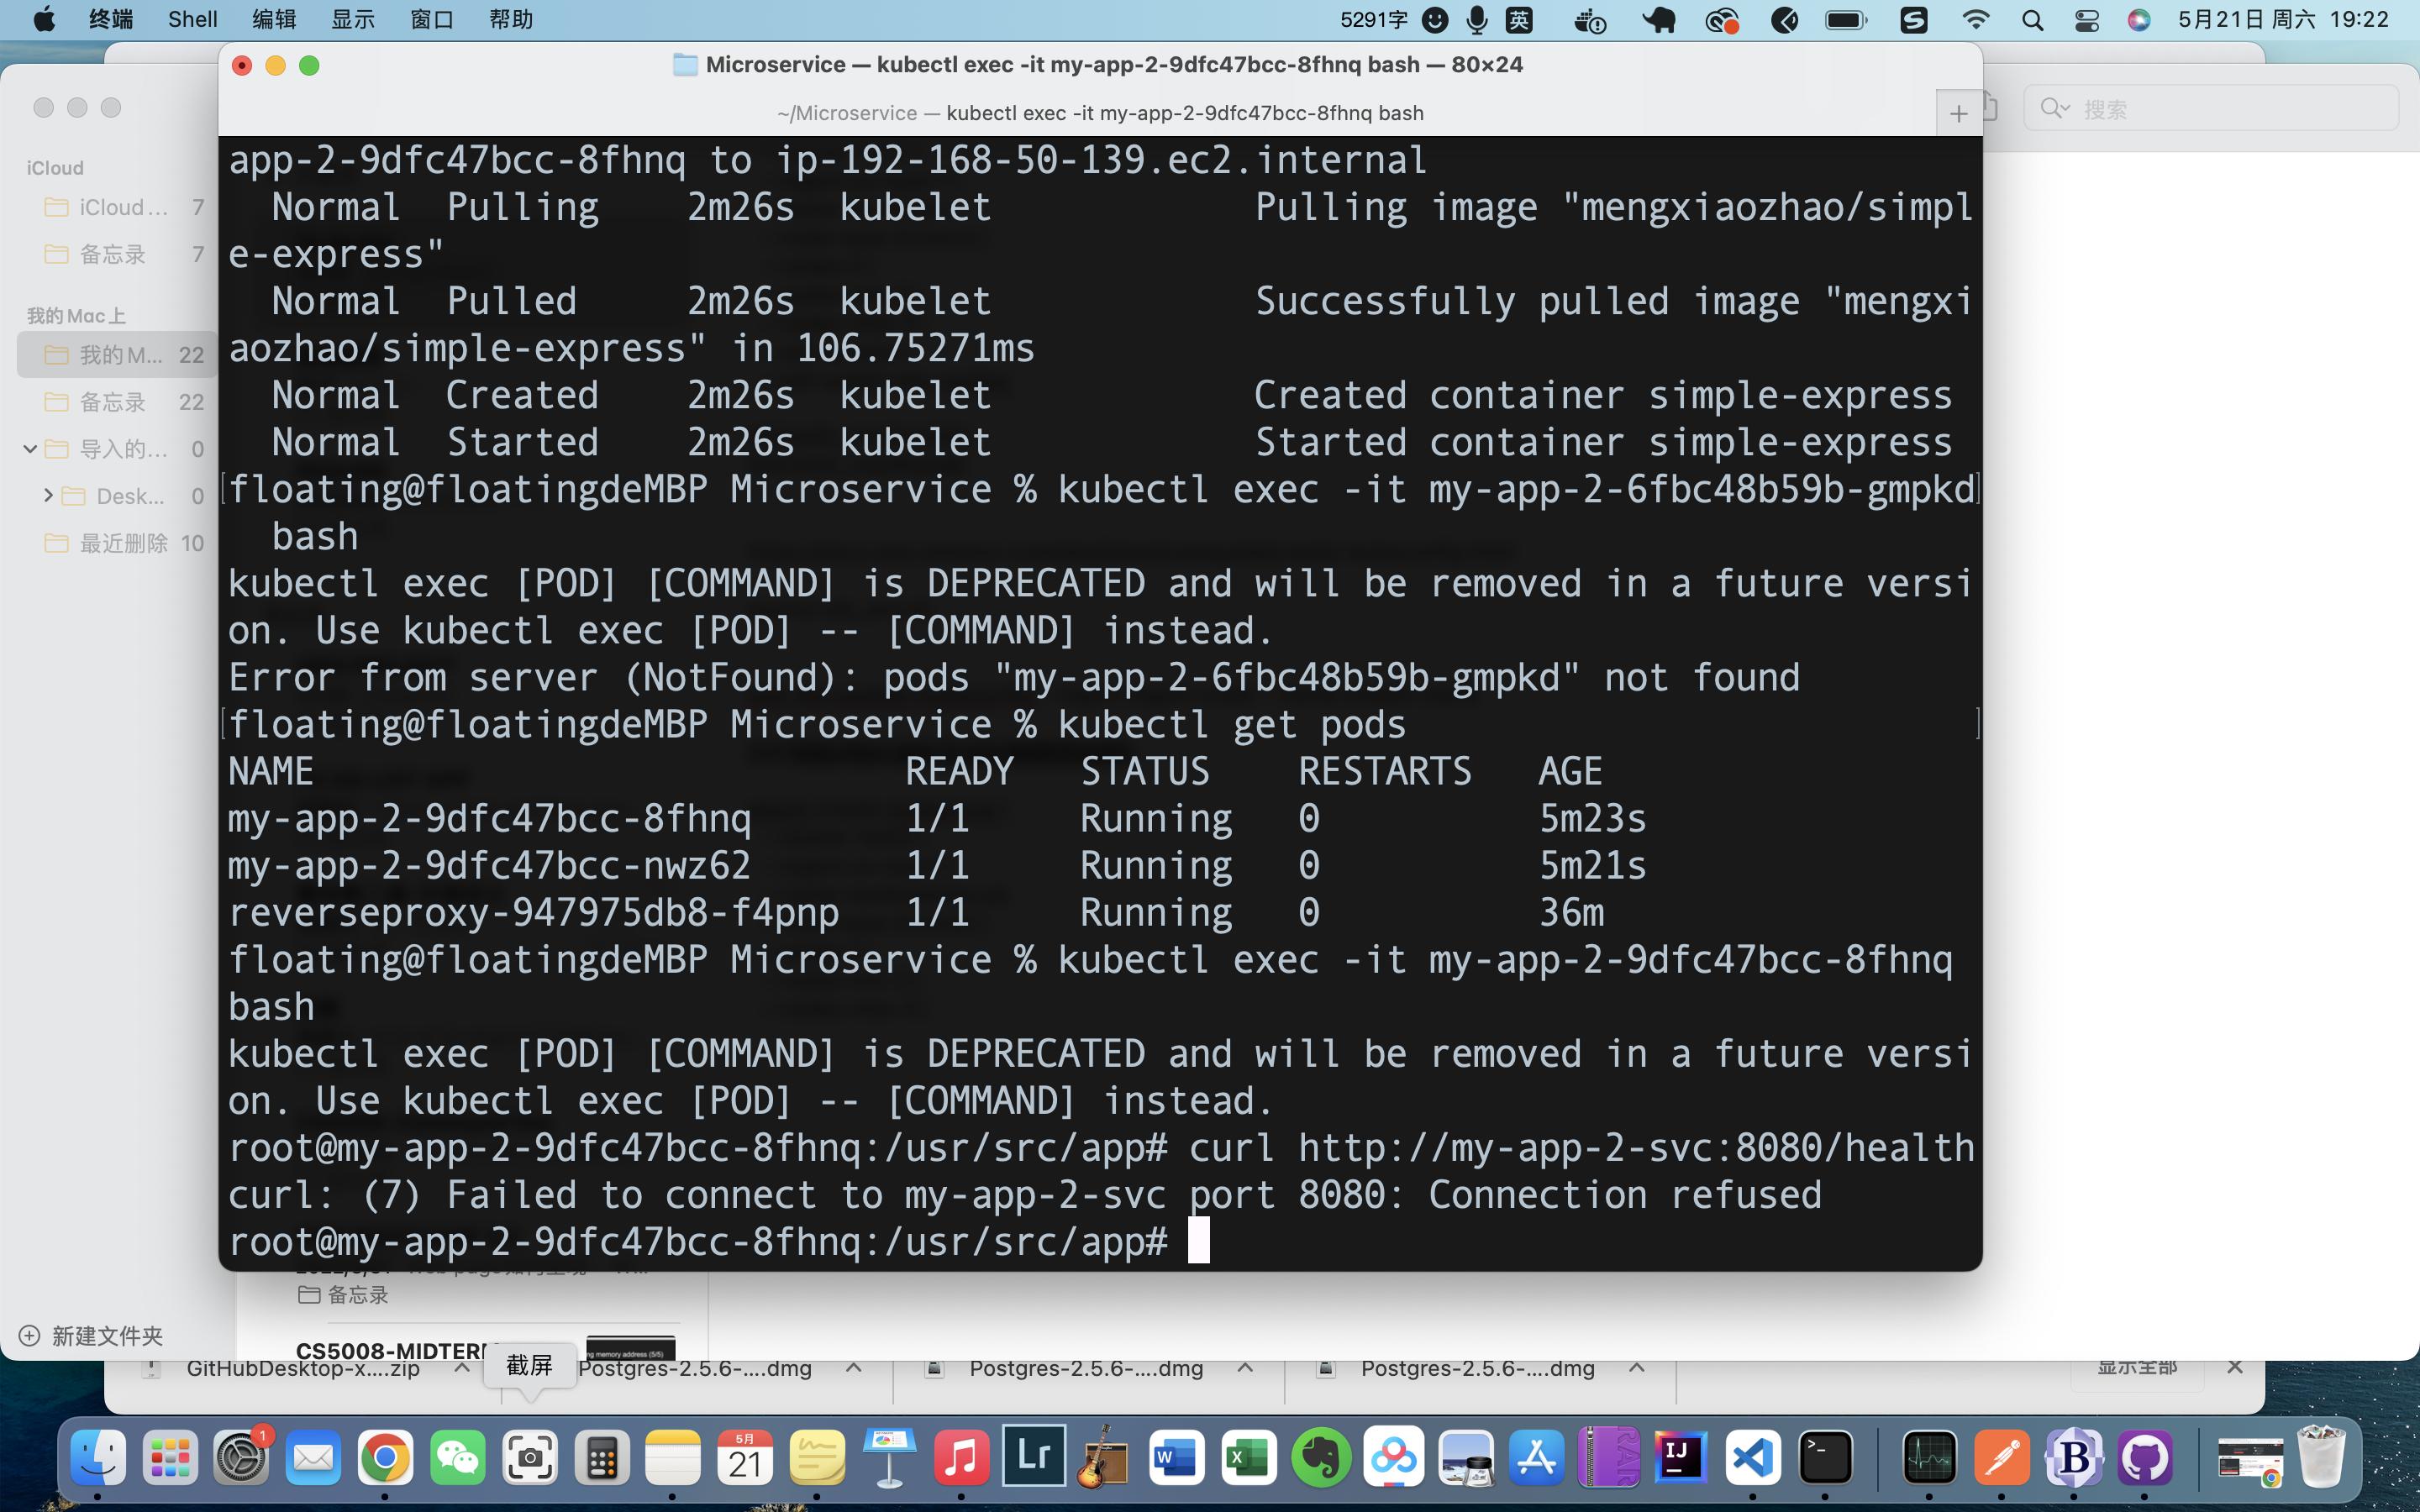Open Finder from the Dock
Screen dimensions: 2420x1512
pos(98,1458)
